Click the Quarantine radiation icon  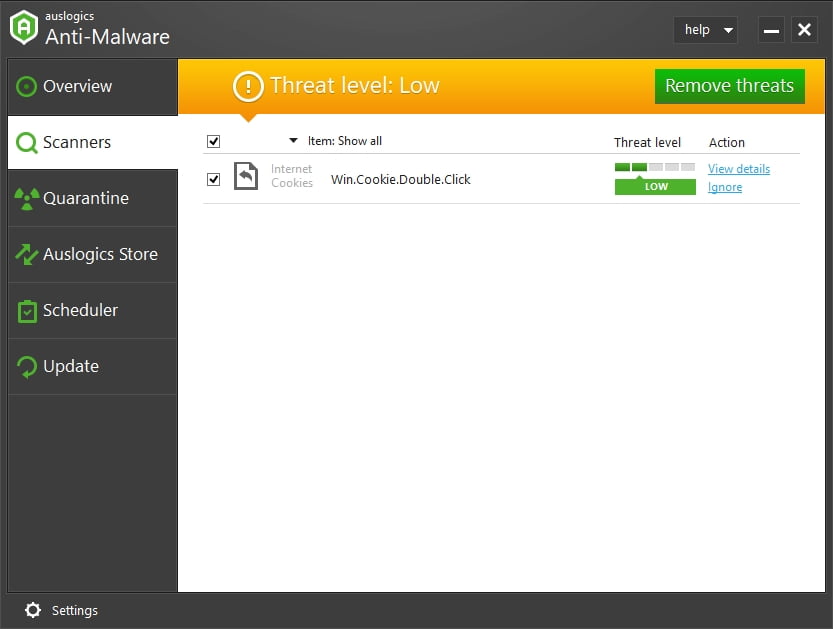(27, 199)
